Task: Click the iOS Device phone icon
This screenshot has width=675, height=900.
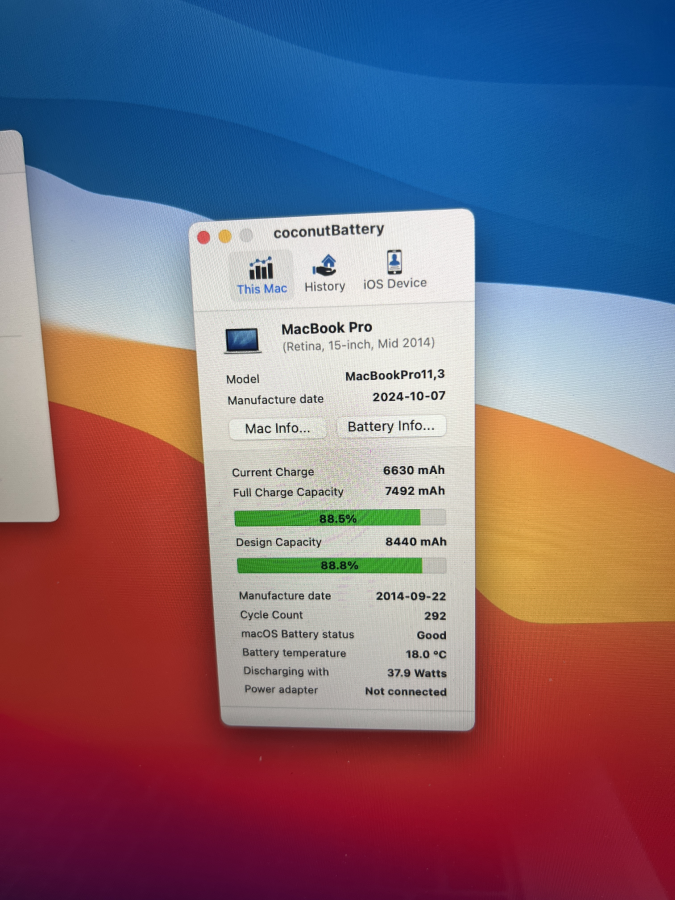Action: [394, 262]
